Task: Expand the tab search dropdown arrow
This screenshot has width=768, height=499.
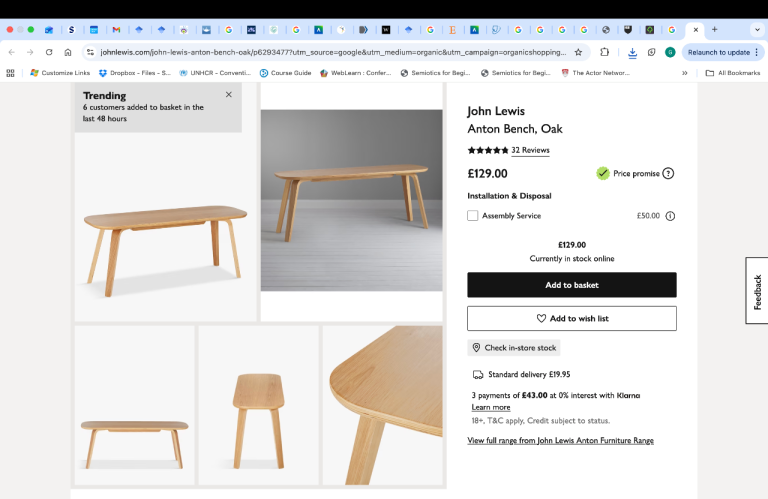Action: (x=757, y=29)
